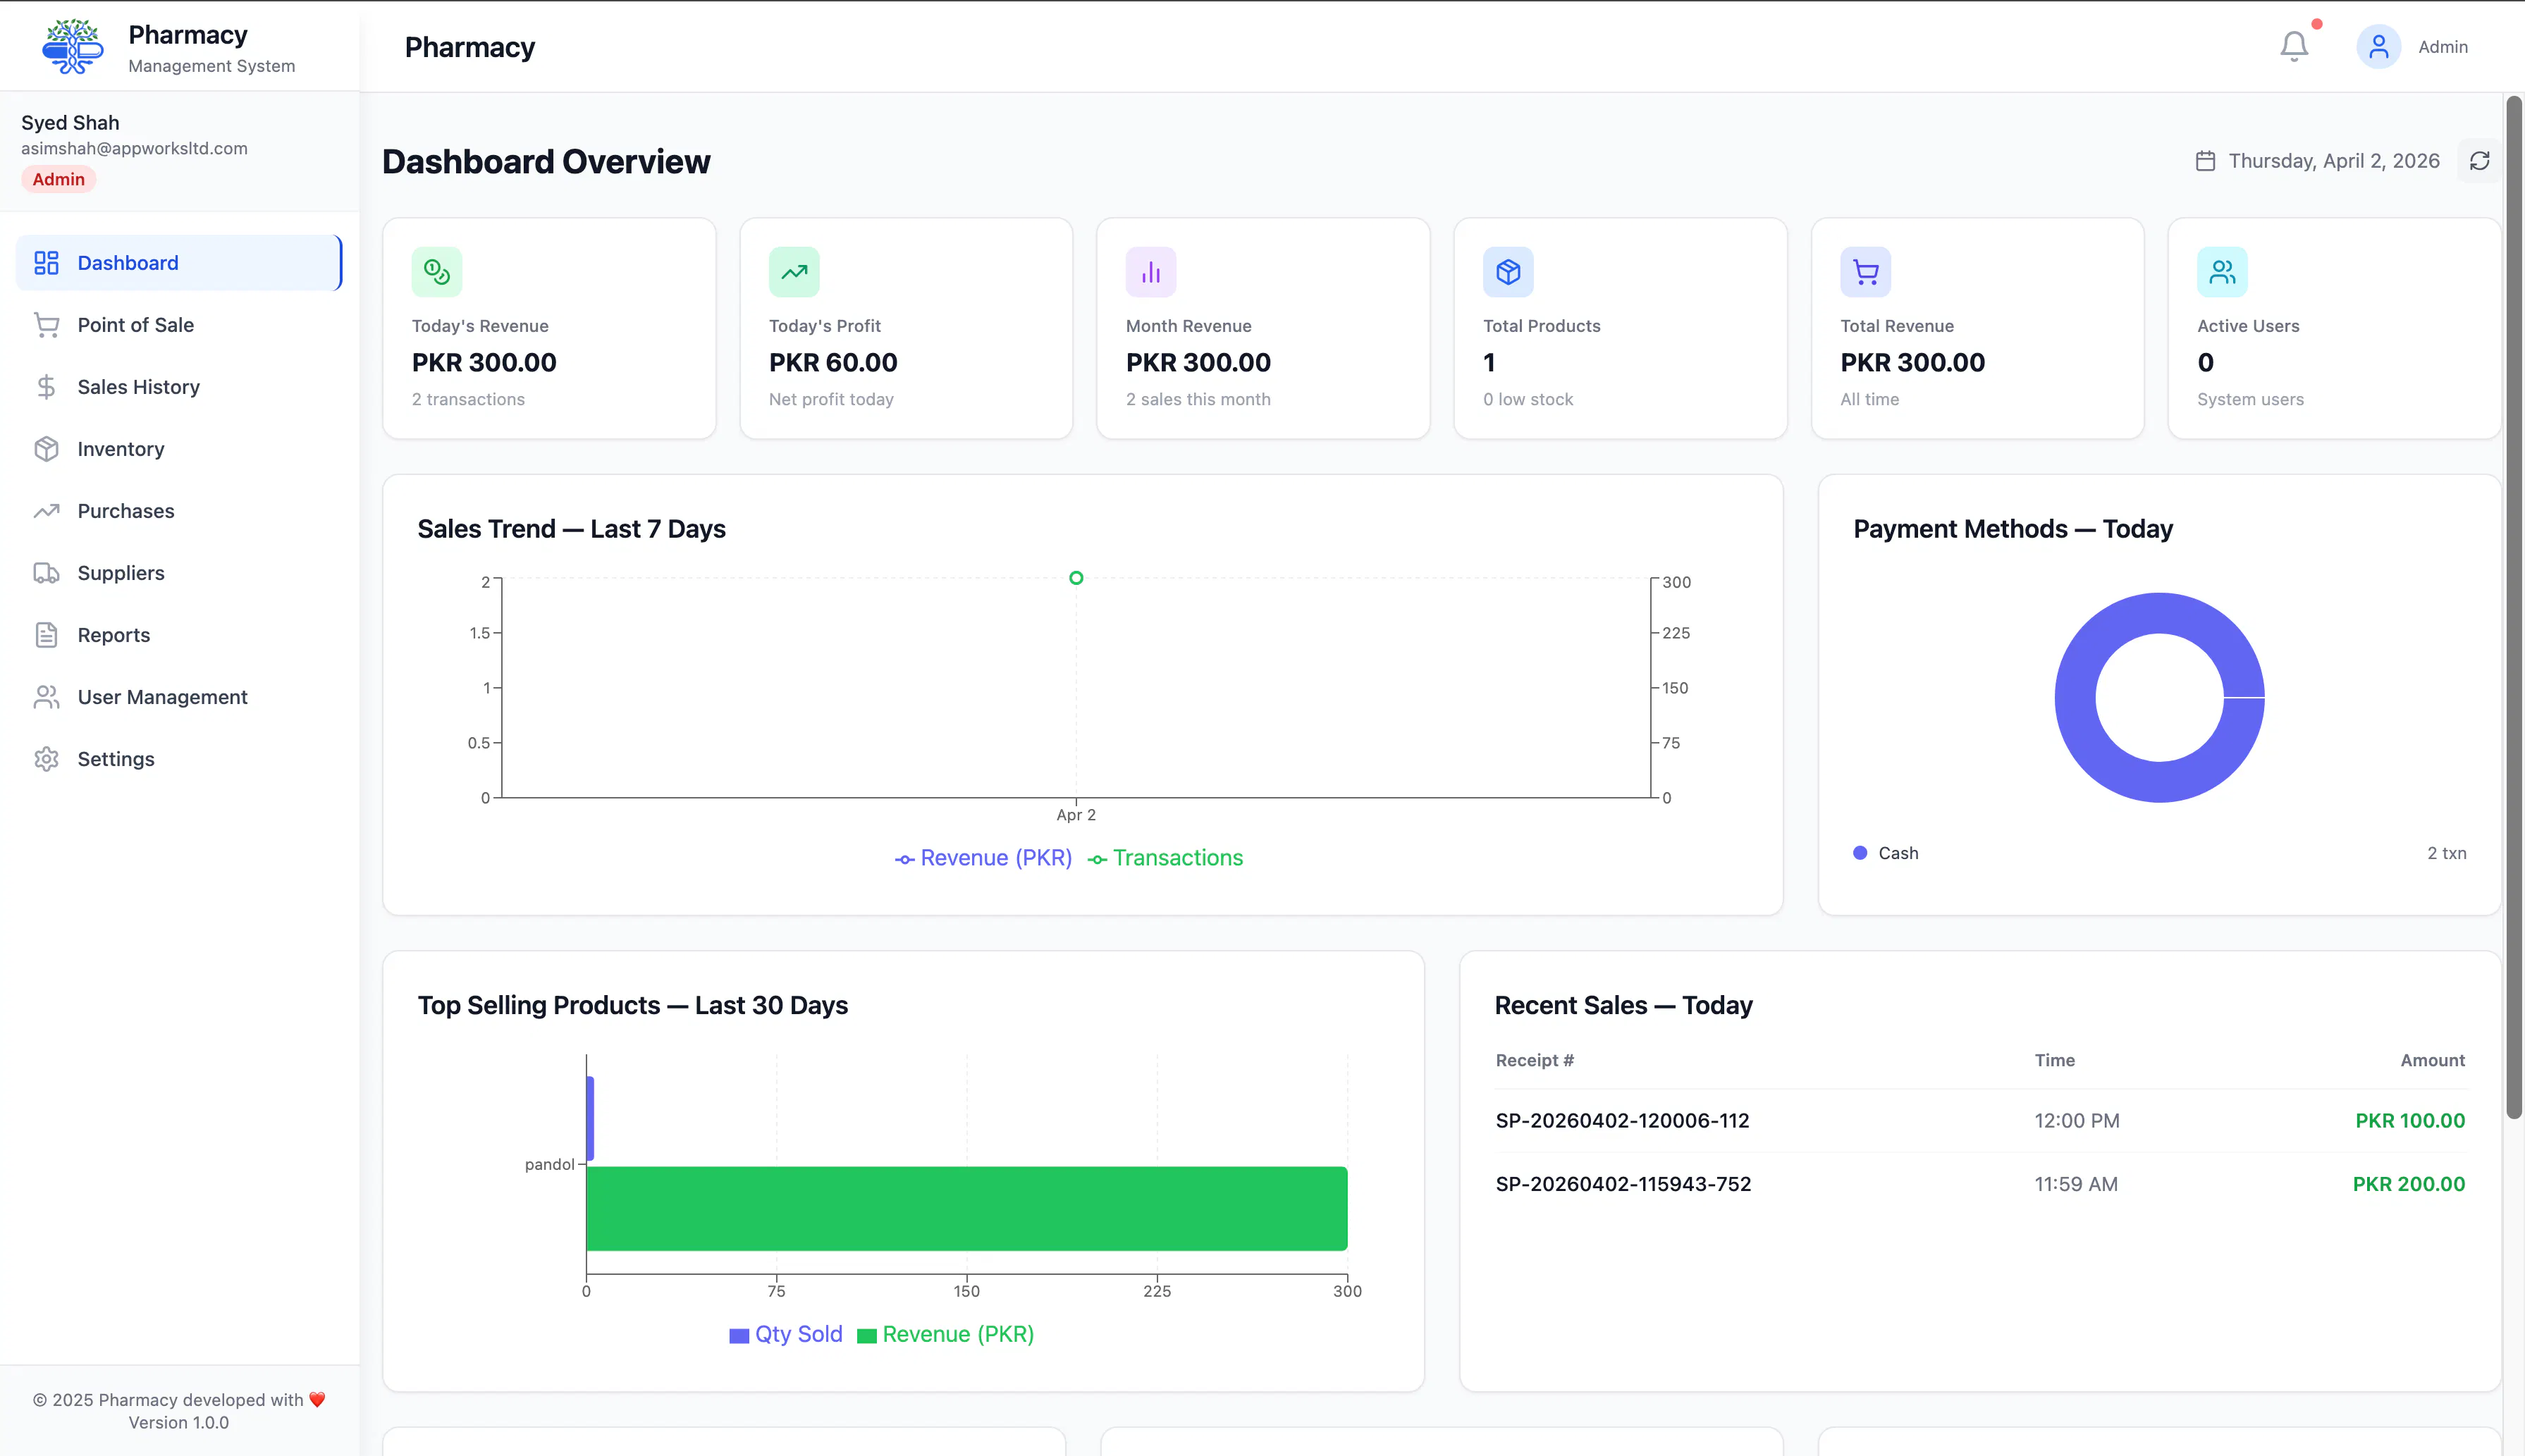Open the Admin user avatar icon

(2378, 47)
